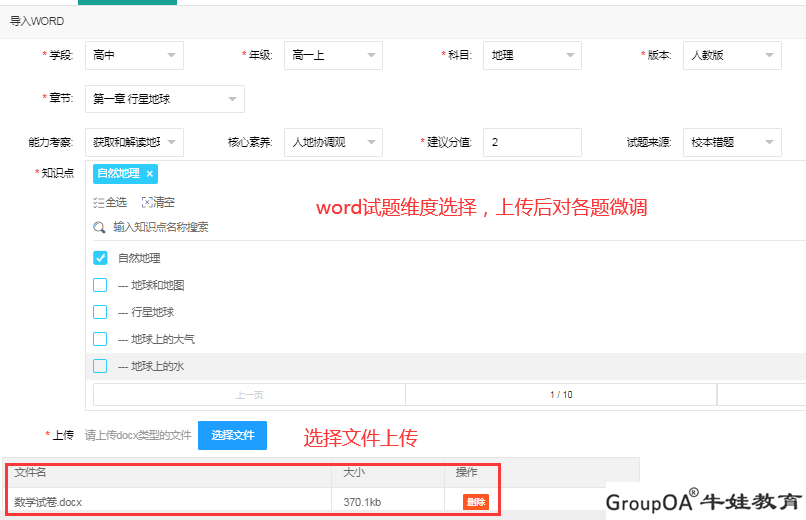Screen dimensions: 806x520
Task: Open the 学段 dropdown showing 高中
Action: click(134, 56)
